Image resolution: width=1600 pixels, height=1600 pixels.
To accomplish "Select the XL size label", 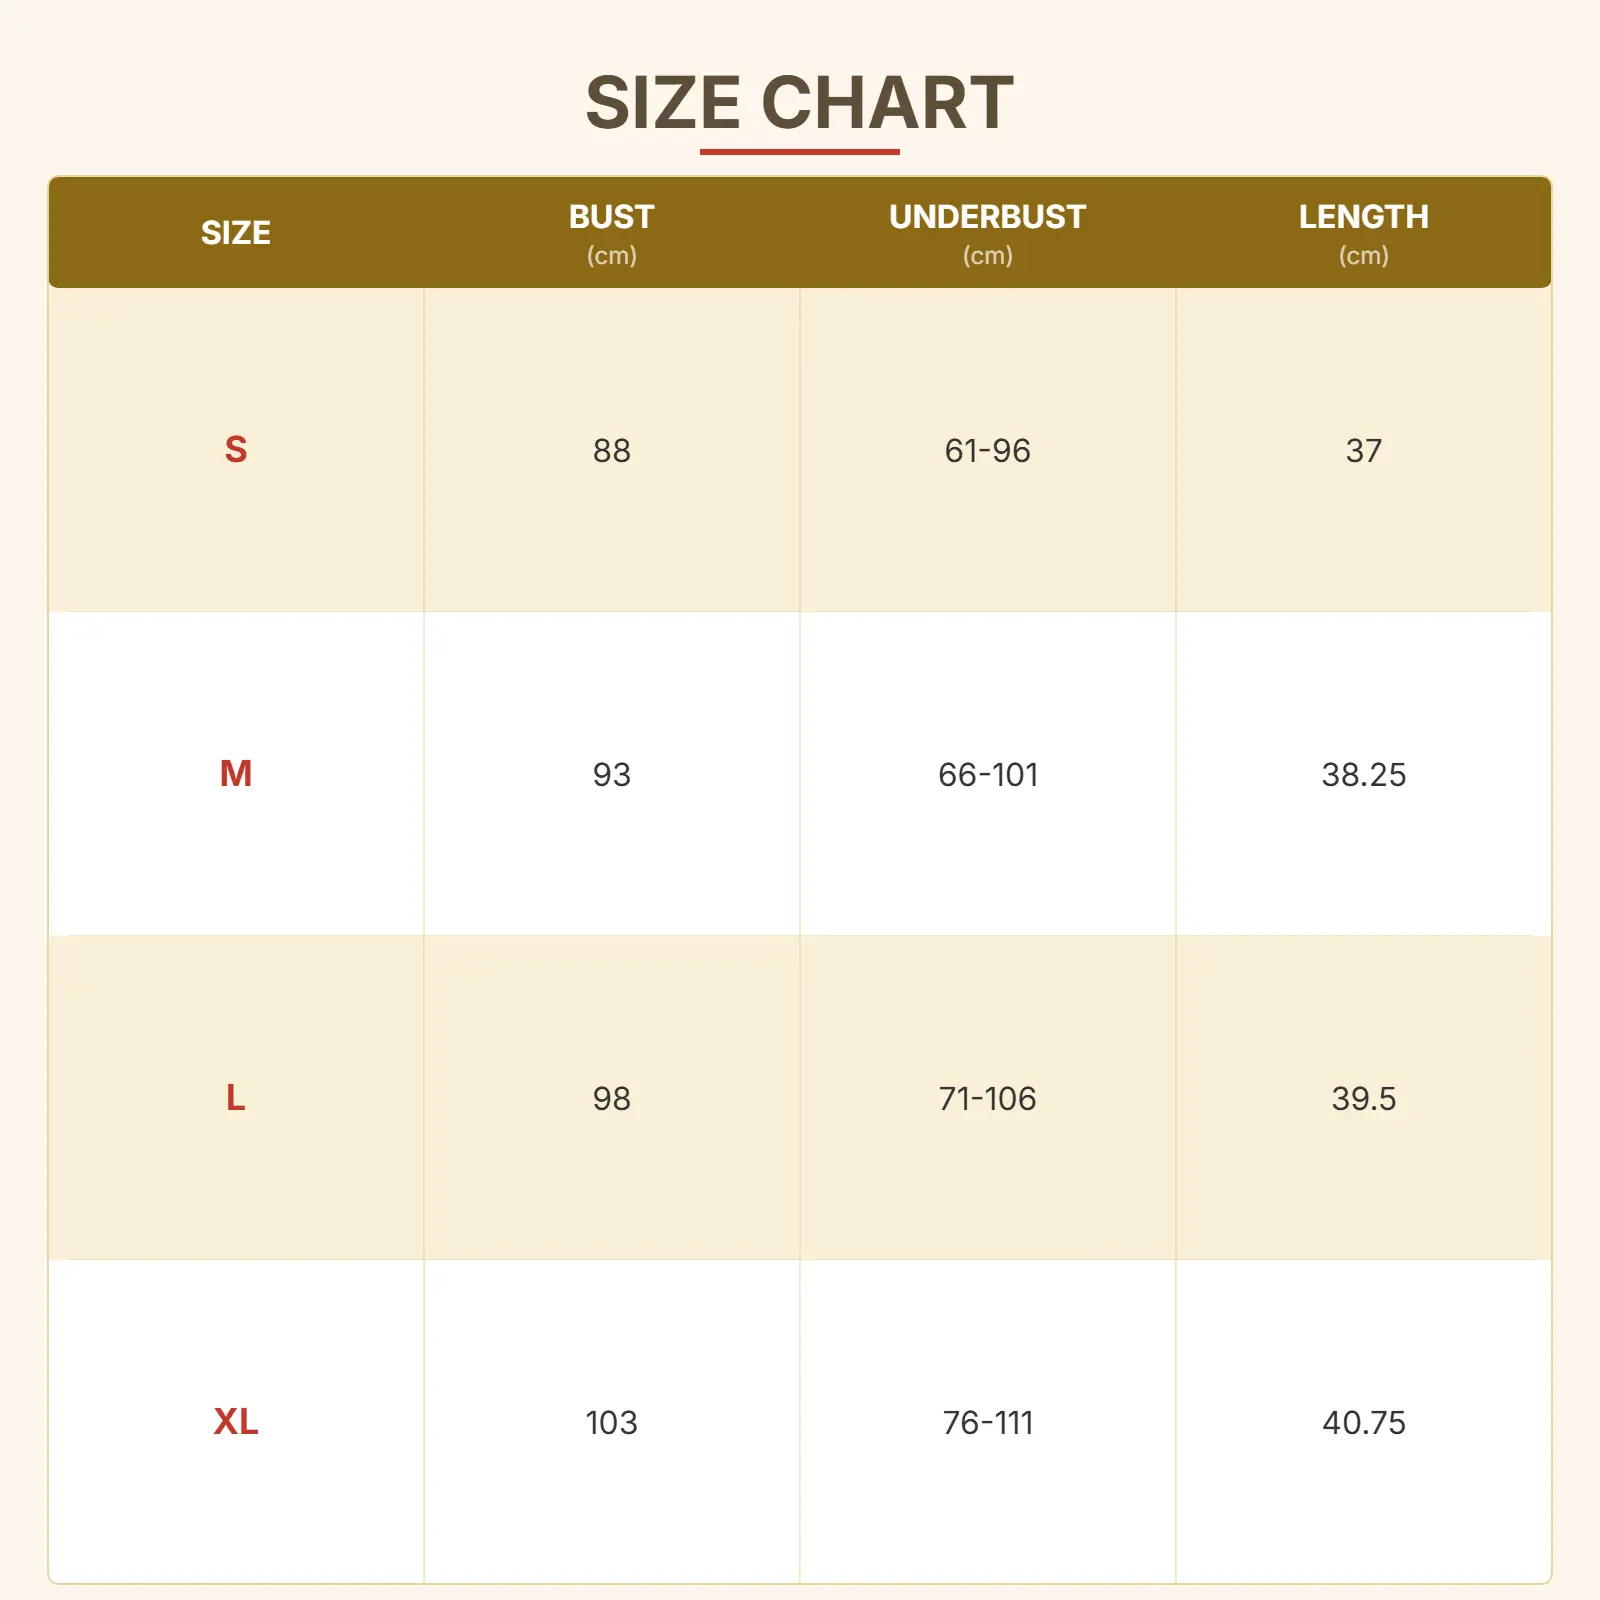I will pos(236,1422).
